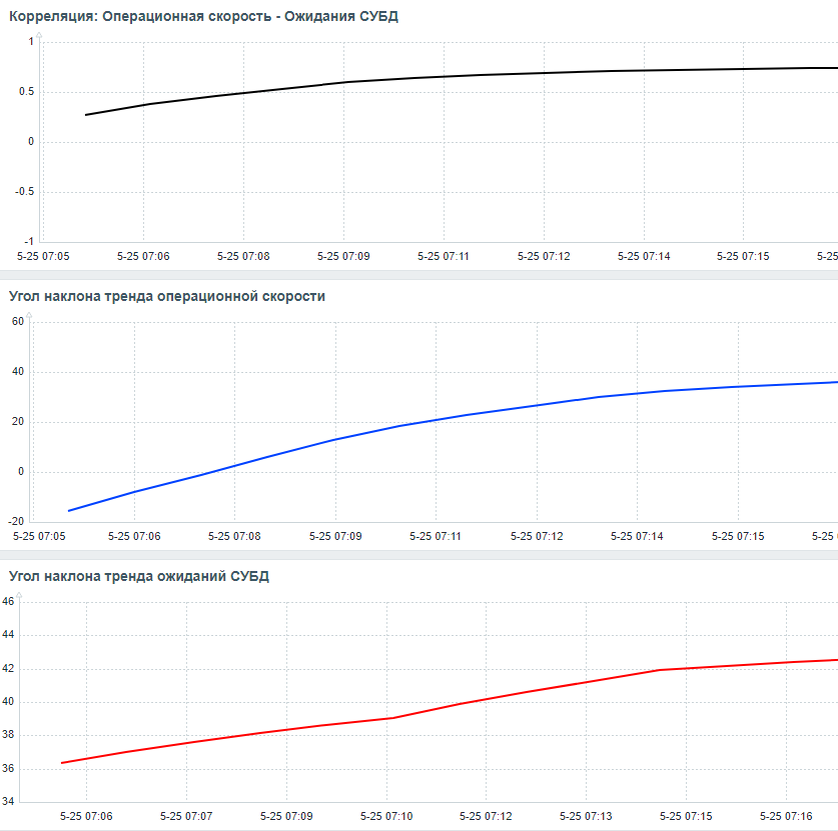Select '5-25 07:08' label under correlation chart
The width and height of the screenshot is (838, 831).
click(x=244, y=257)
